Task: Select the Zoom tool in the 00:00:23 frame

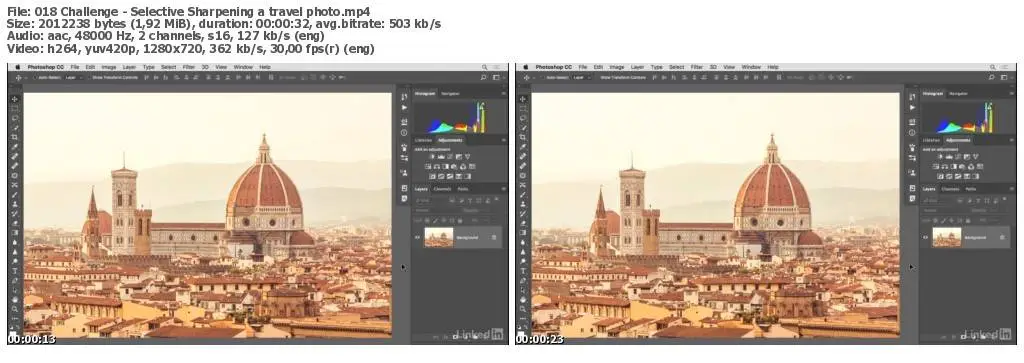Action: pyautogui.click(x=523, y=308)
